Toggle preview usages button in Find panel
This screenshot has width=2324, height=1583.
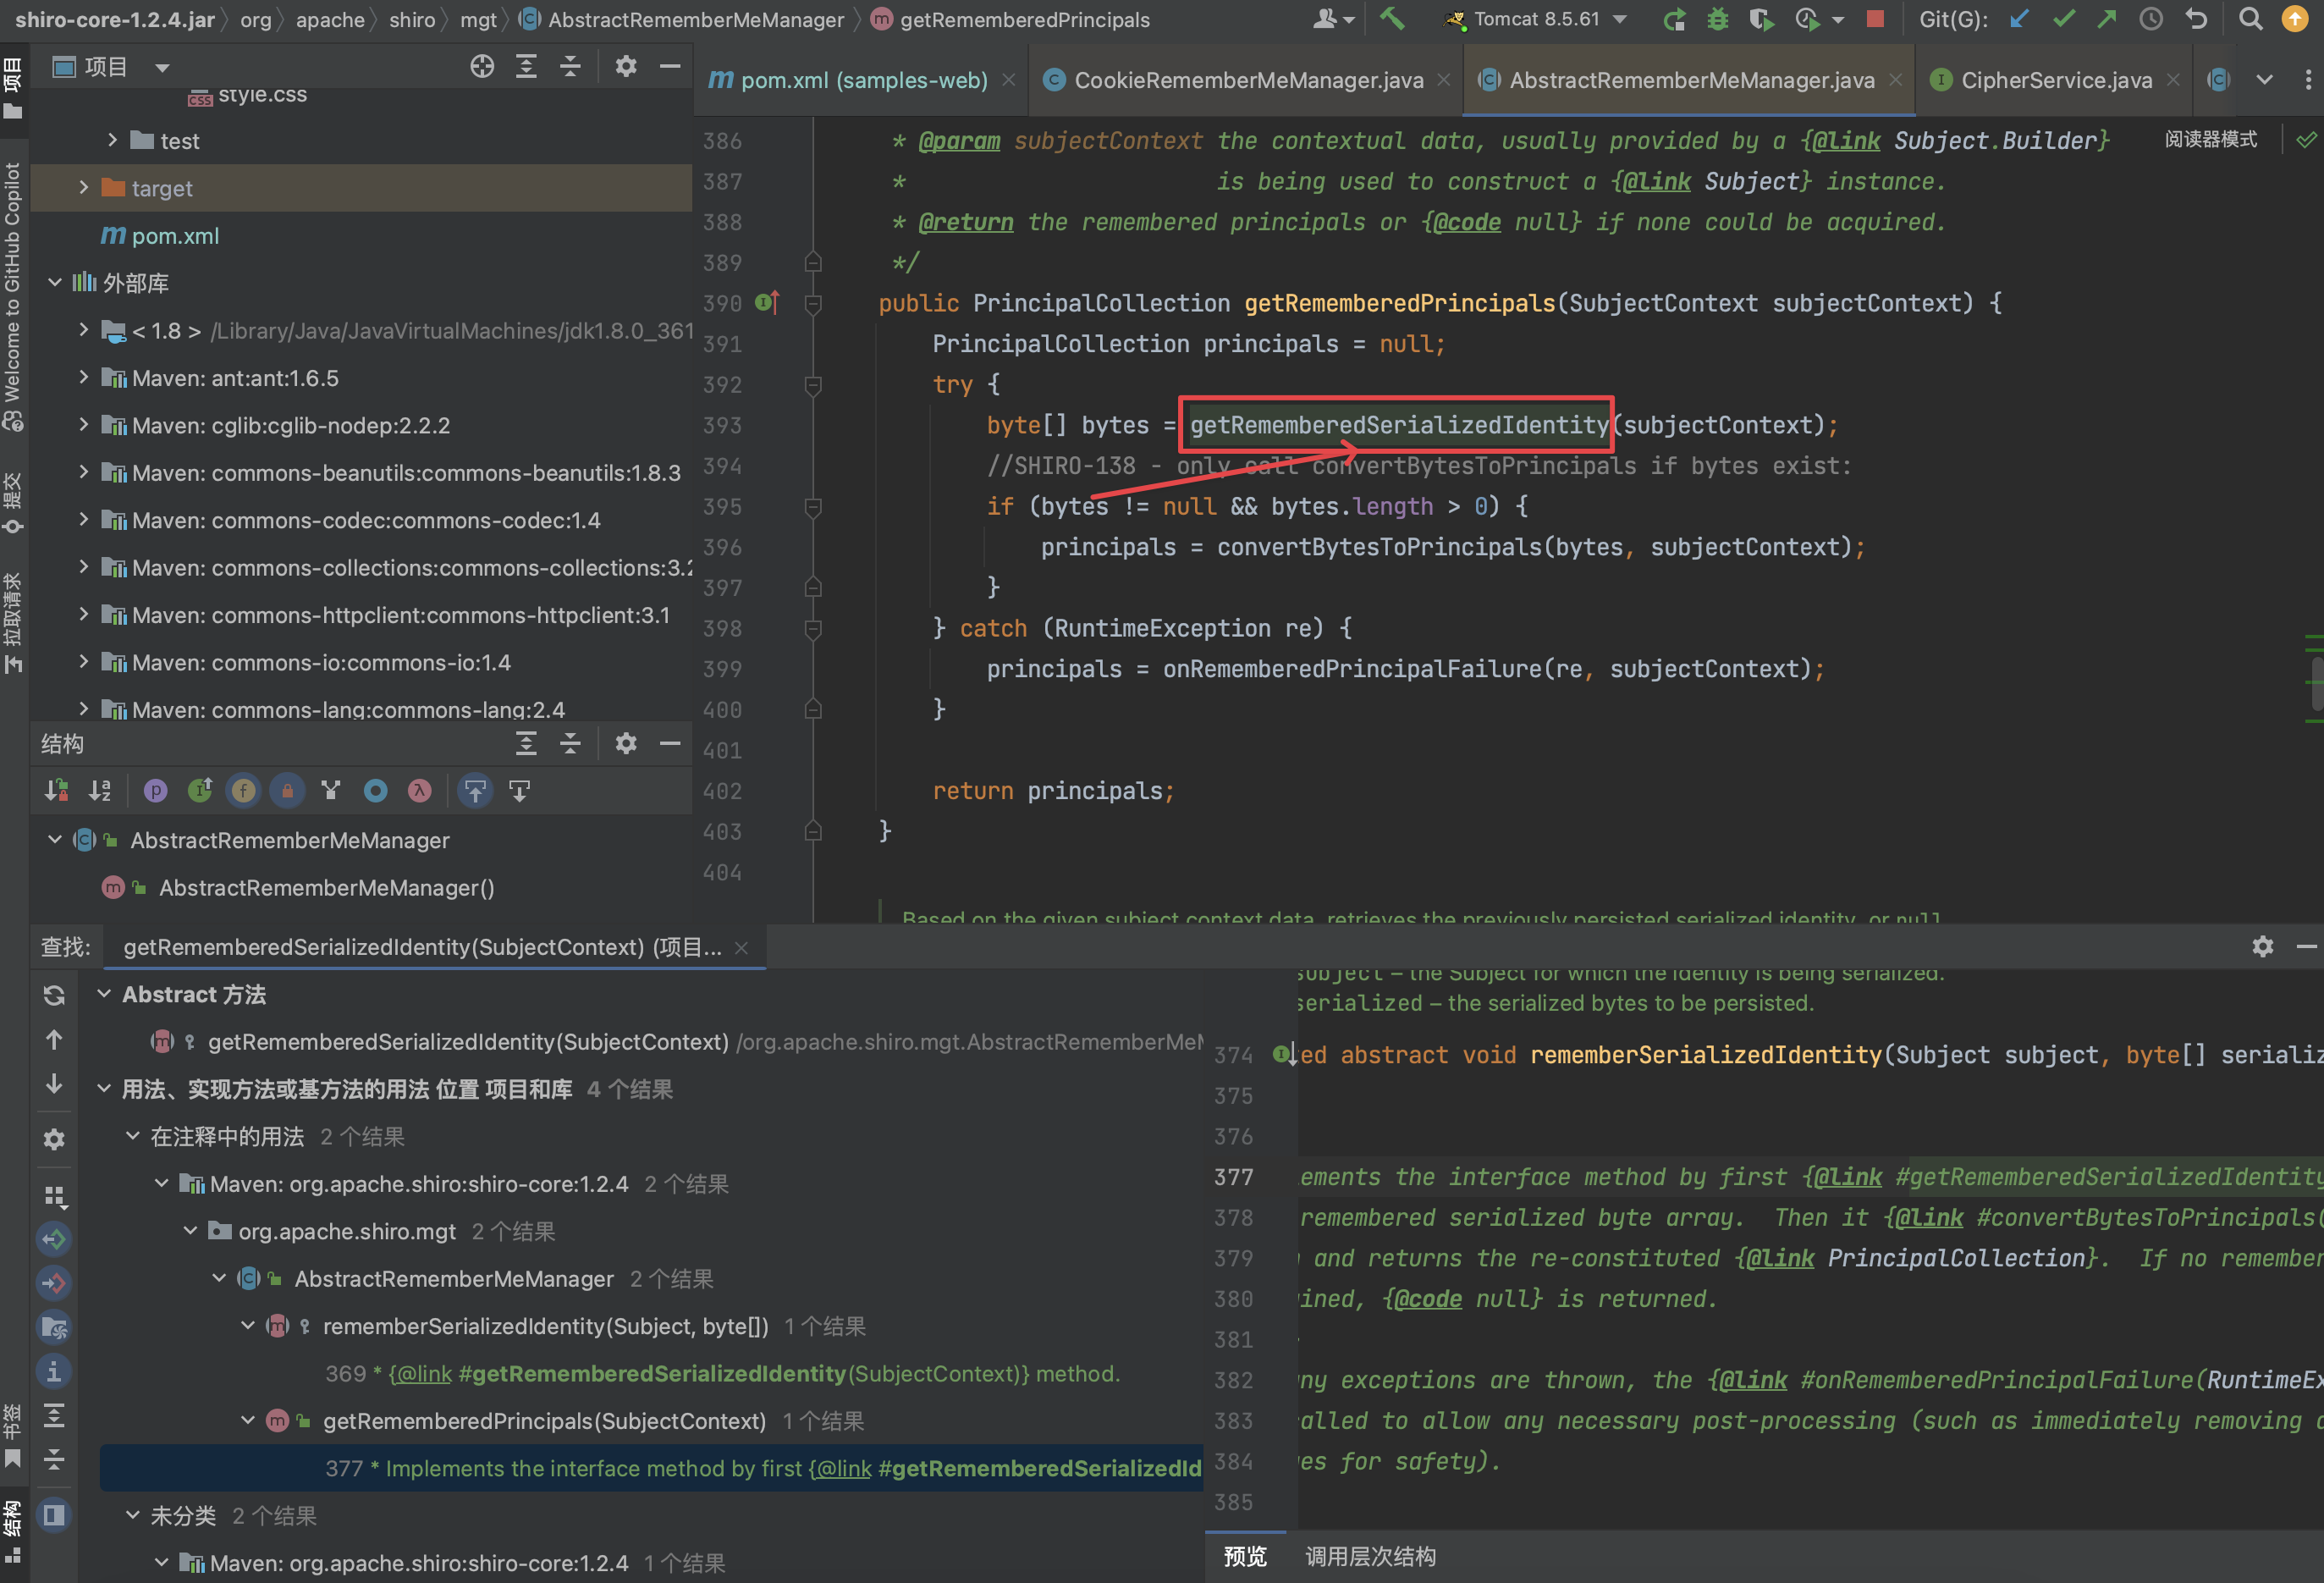(54, 1515)
